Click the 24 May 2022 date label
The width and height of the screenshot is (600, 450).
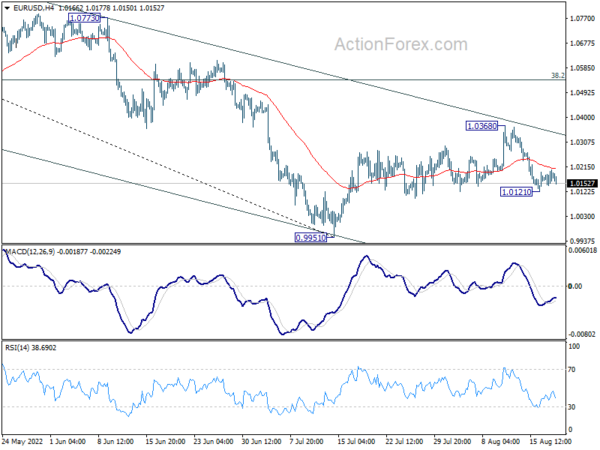point(20,442)
